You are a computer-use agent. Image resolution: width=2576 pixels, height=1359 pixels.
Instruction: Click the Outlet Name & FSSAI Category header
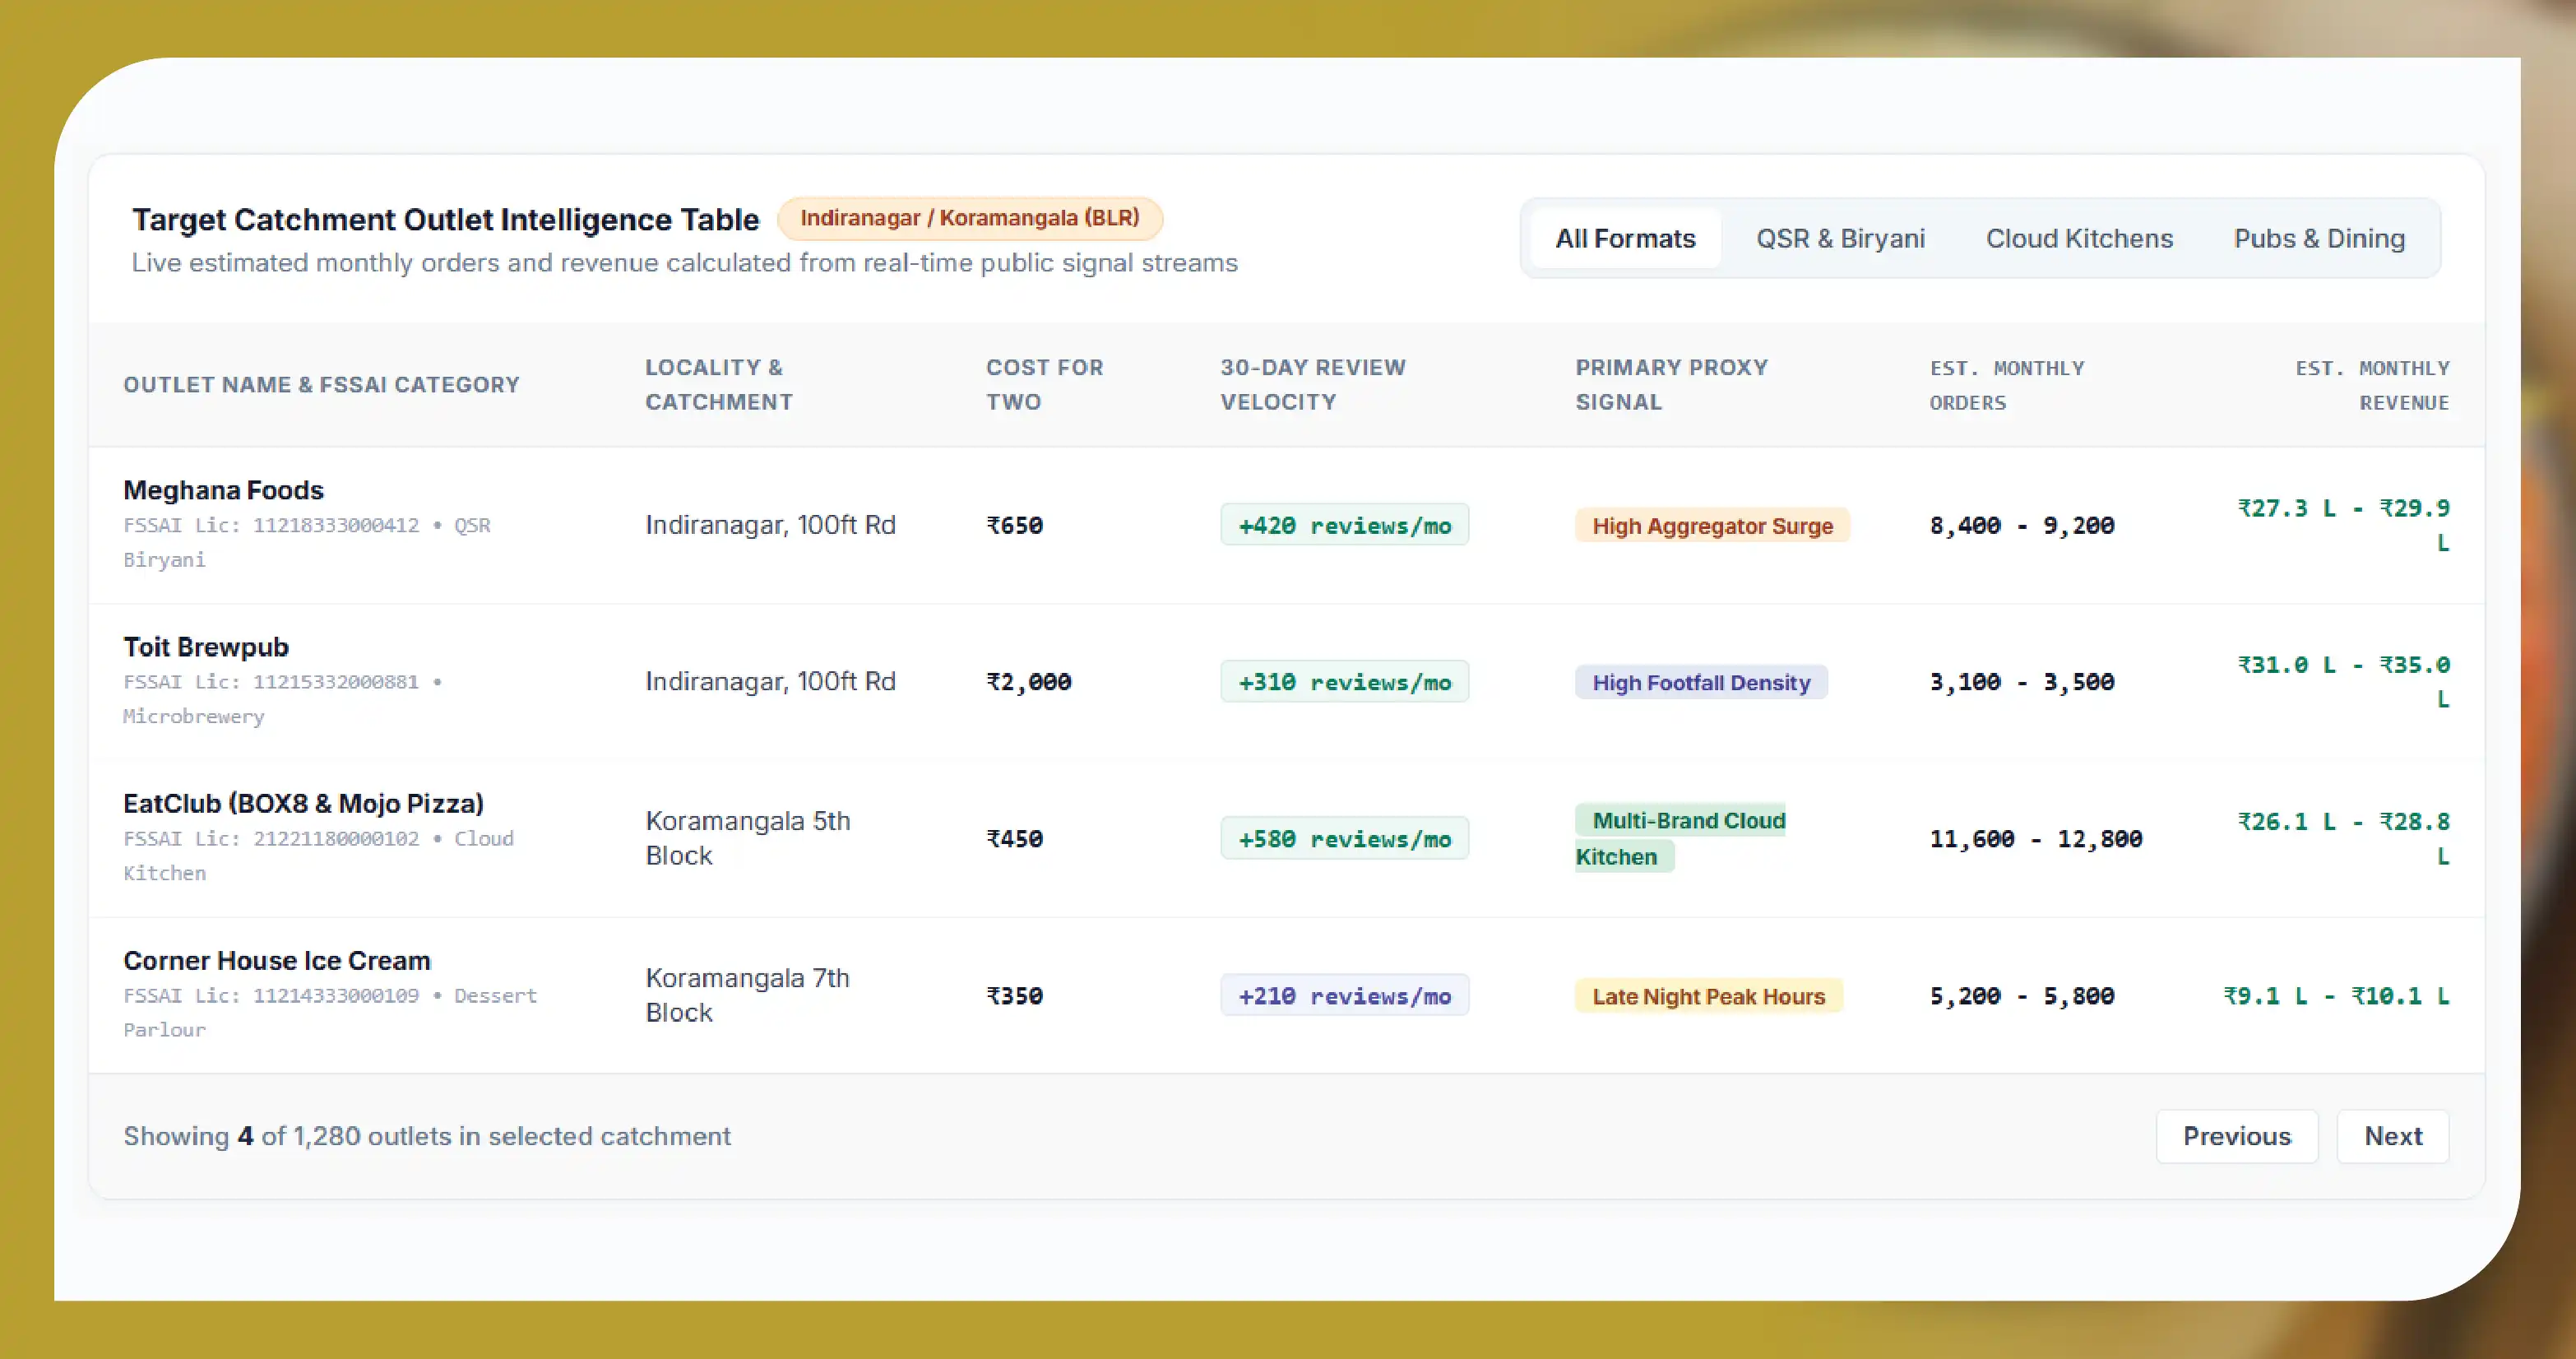[x=321, y=385]
